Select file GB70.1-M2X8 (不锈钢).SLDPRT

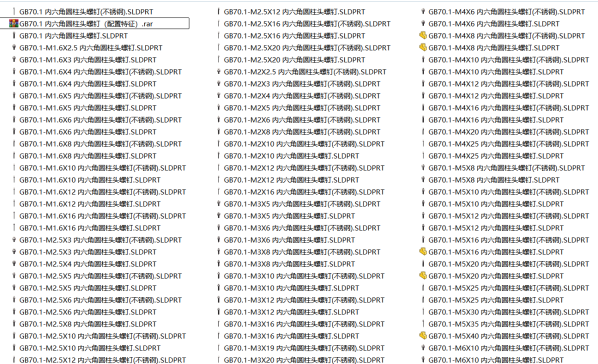tap(302, 132)
